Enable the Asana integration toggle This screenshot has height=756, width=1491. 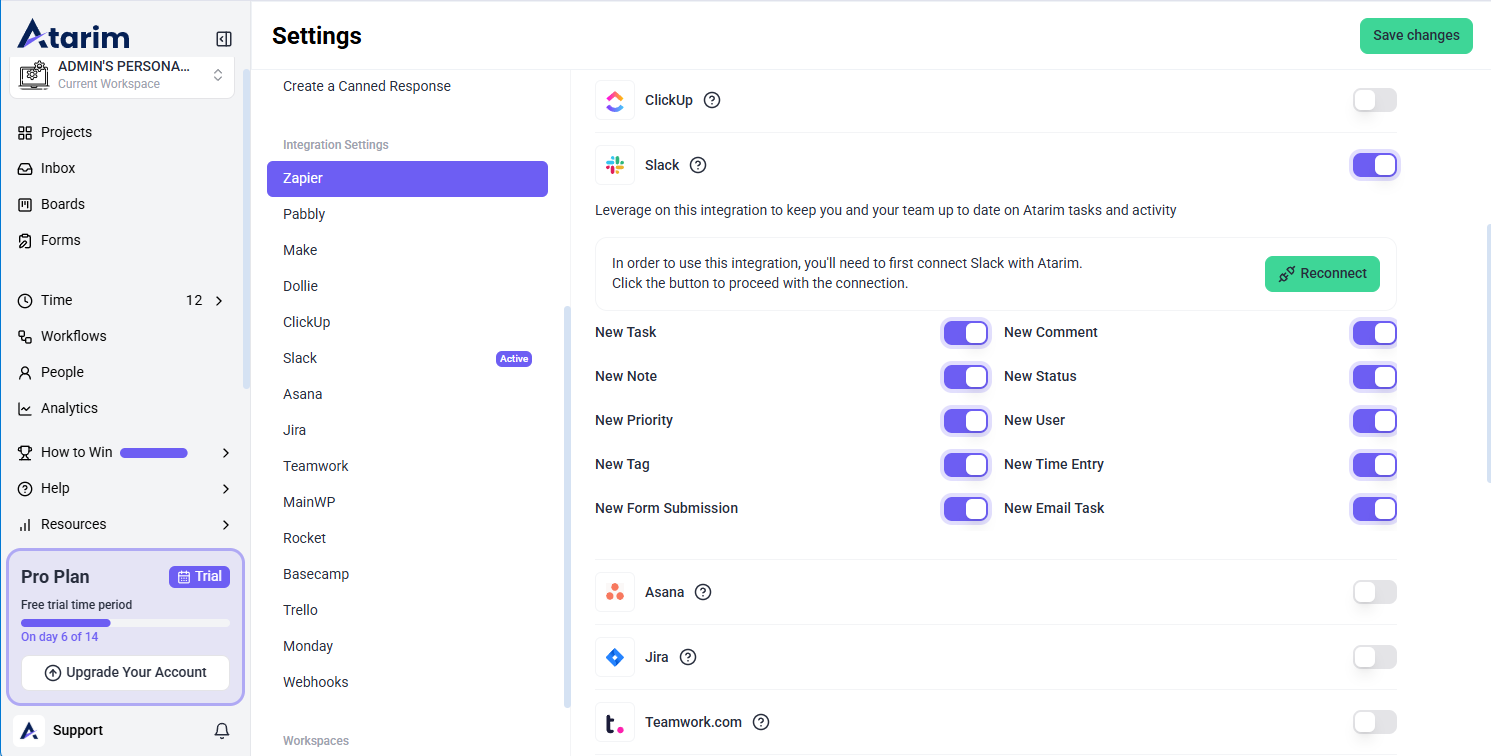coord(1375,592)
